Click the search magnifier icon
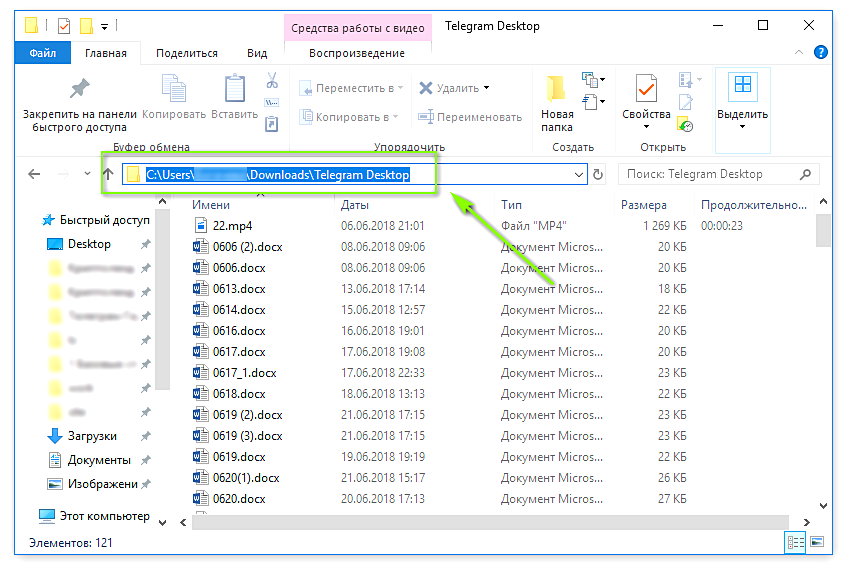Viewport: 842px width, 575px height. point(805,174)
